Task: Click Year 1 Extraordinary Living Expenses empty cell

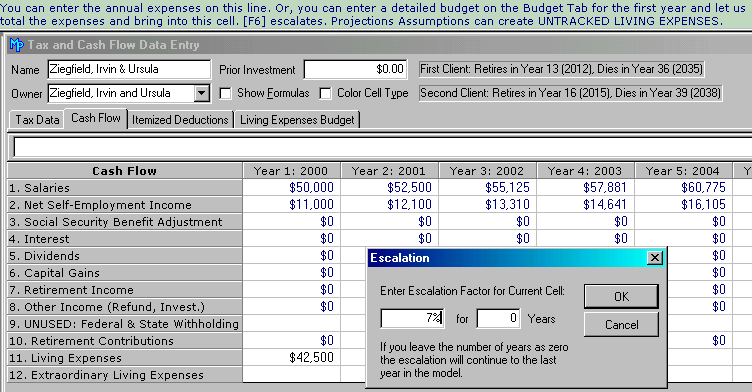Action: point(292,375)
